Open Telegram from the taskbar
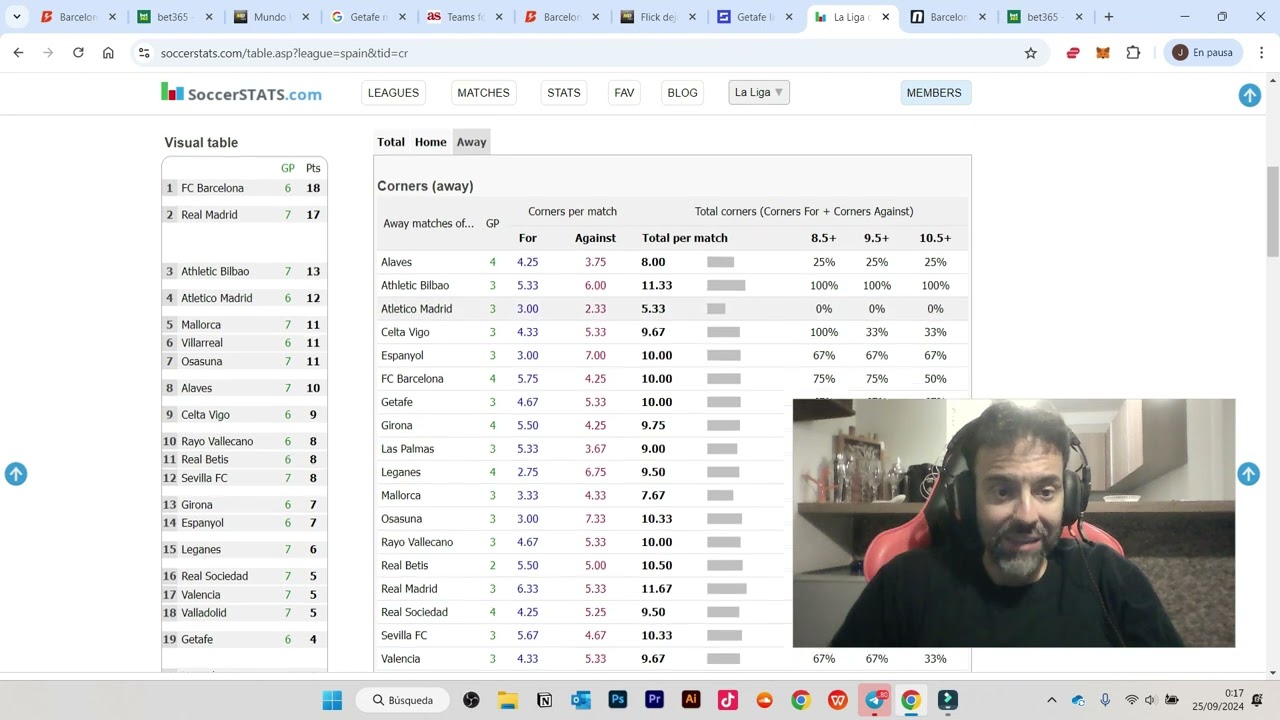 pos(875,700)
